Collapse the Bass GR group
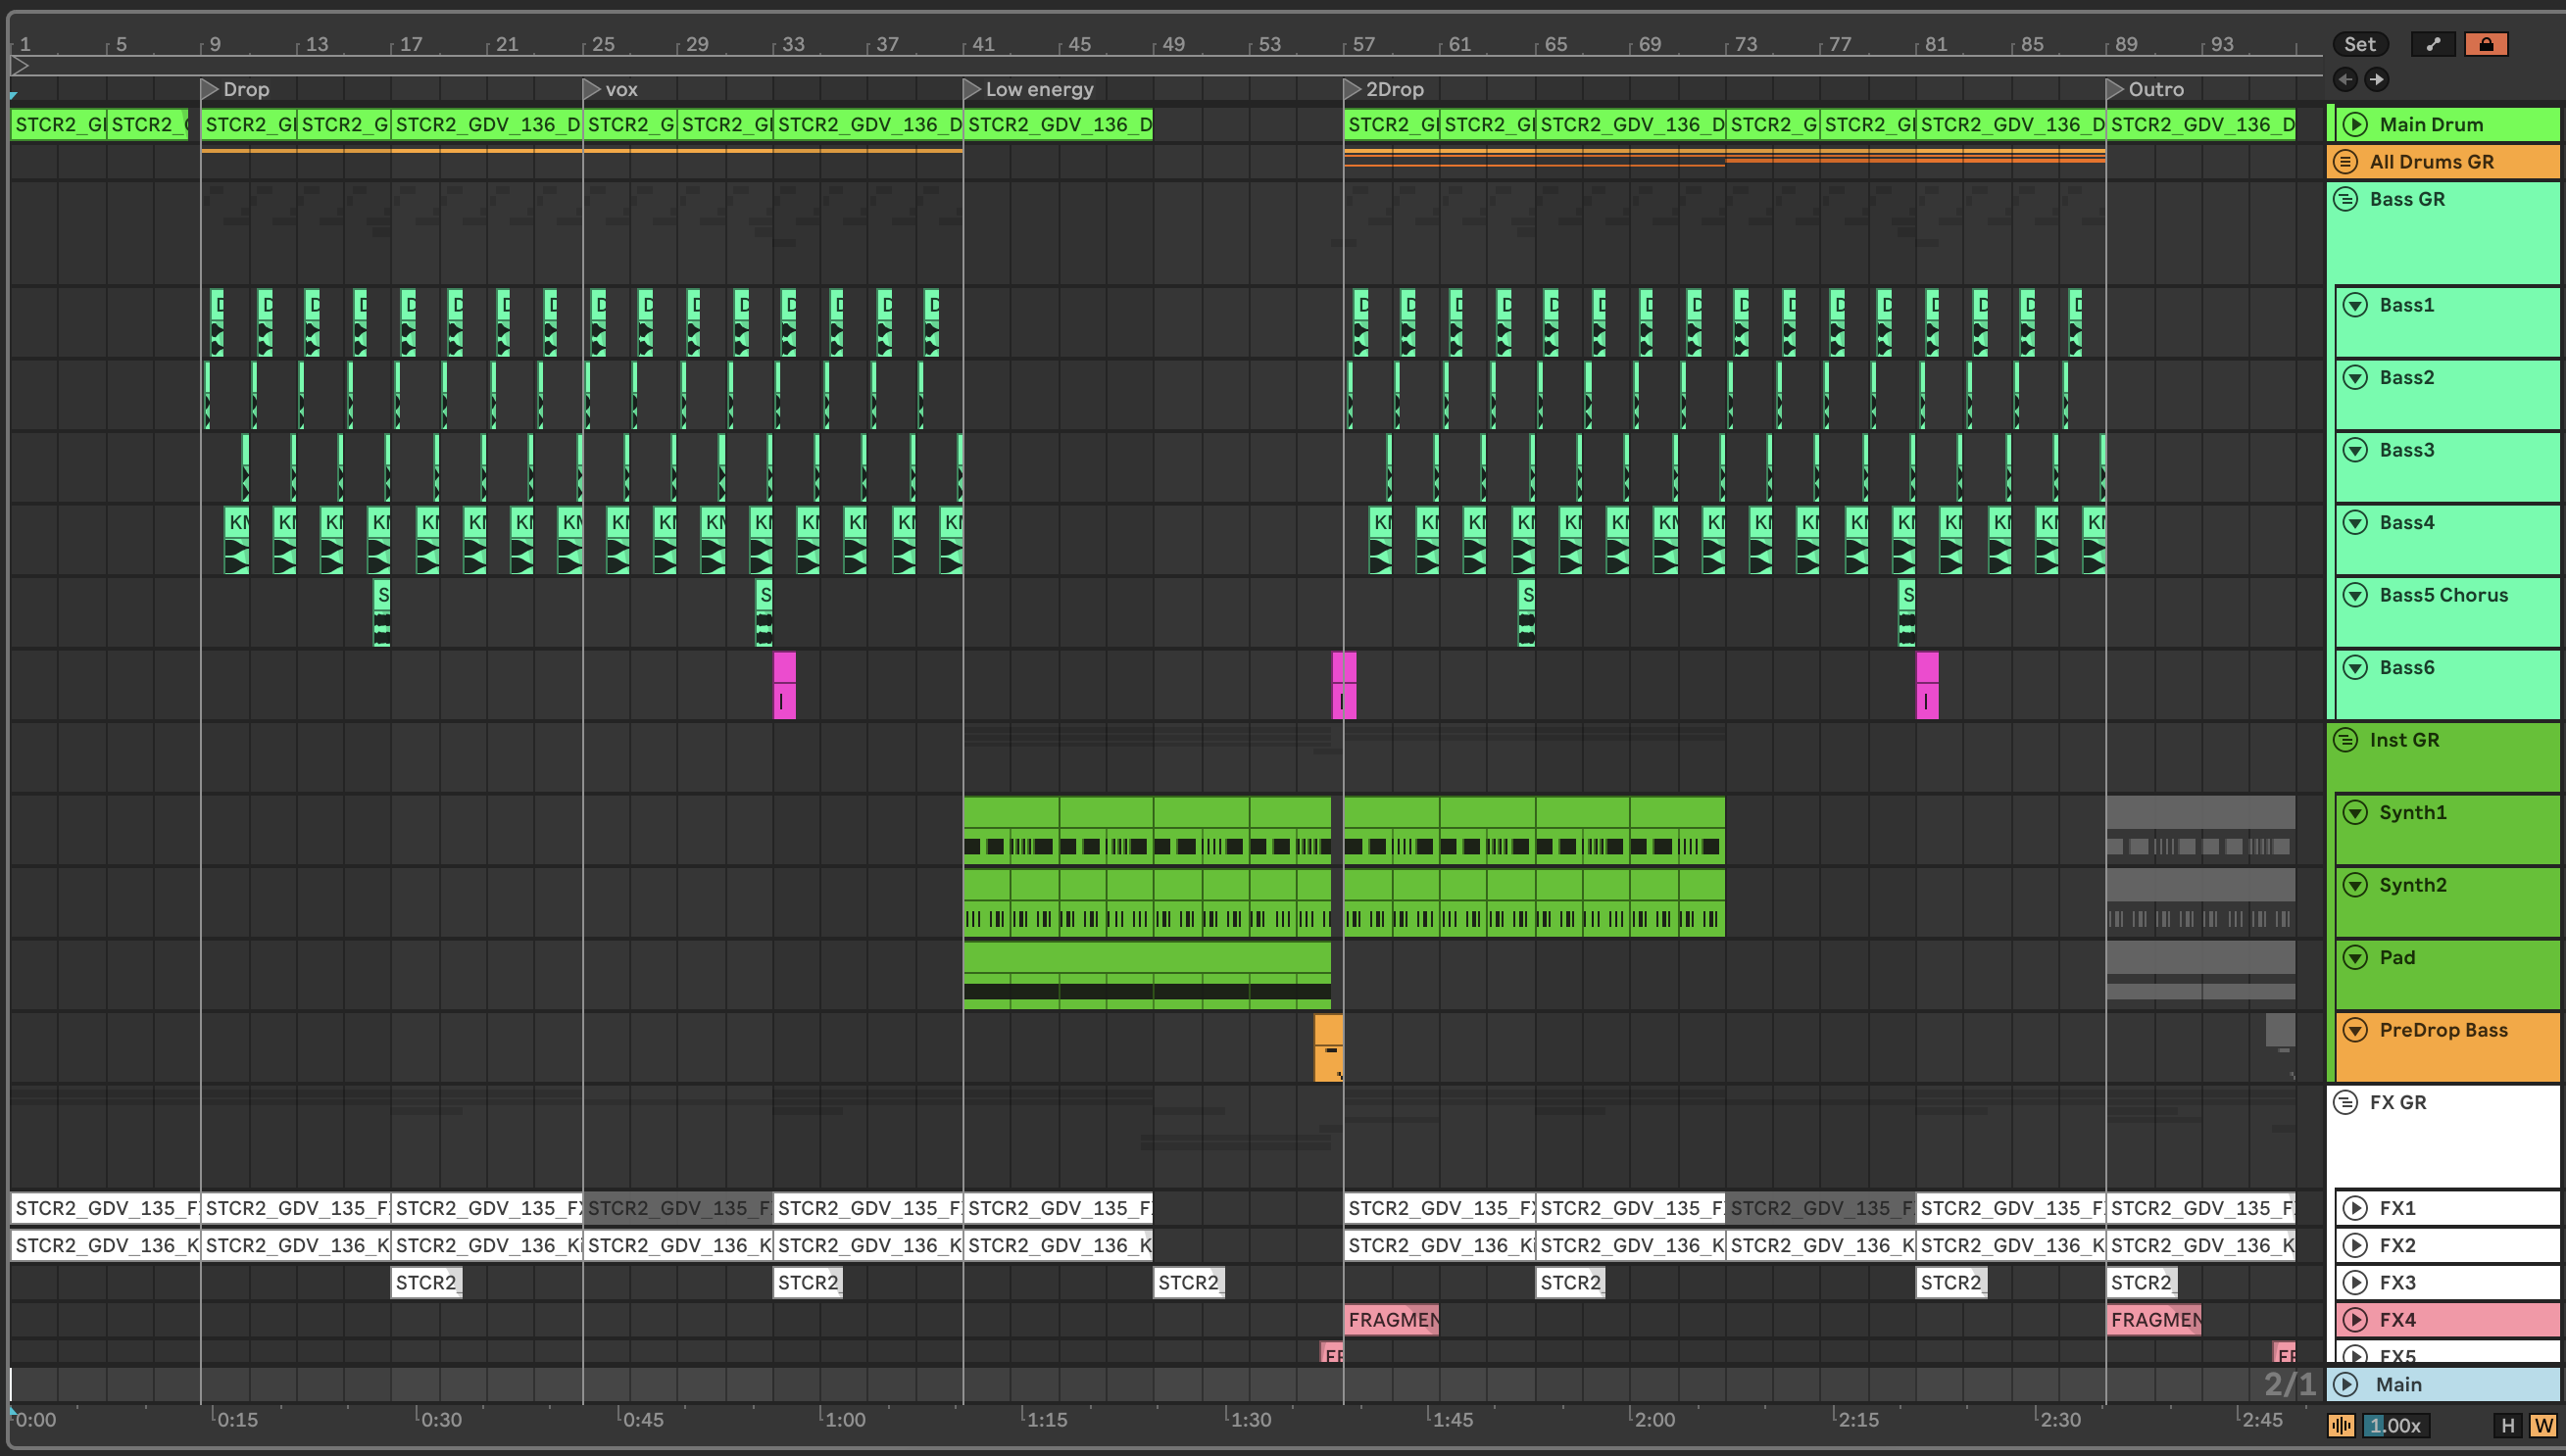 pos(2345,199)
